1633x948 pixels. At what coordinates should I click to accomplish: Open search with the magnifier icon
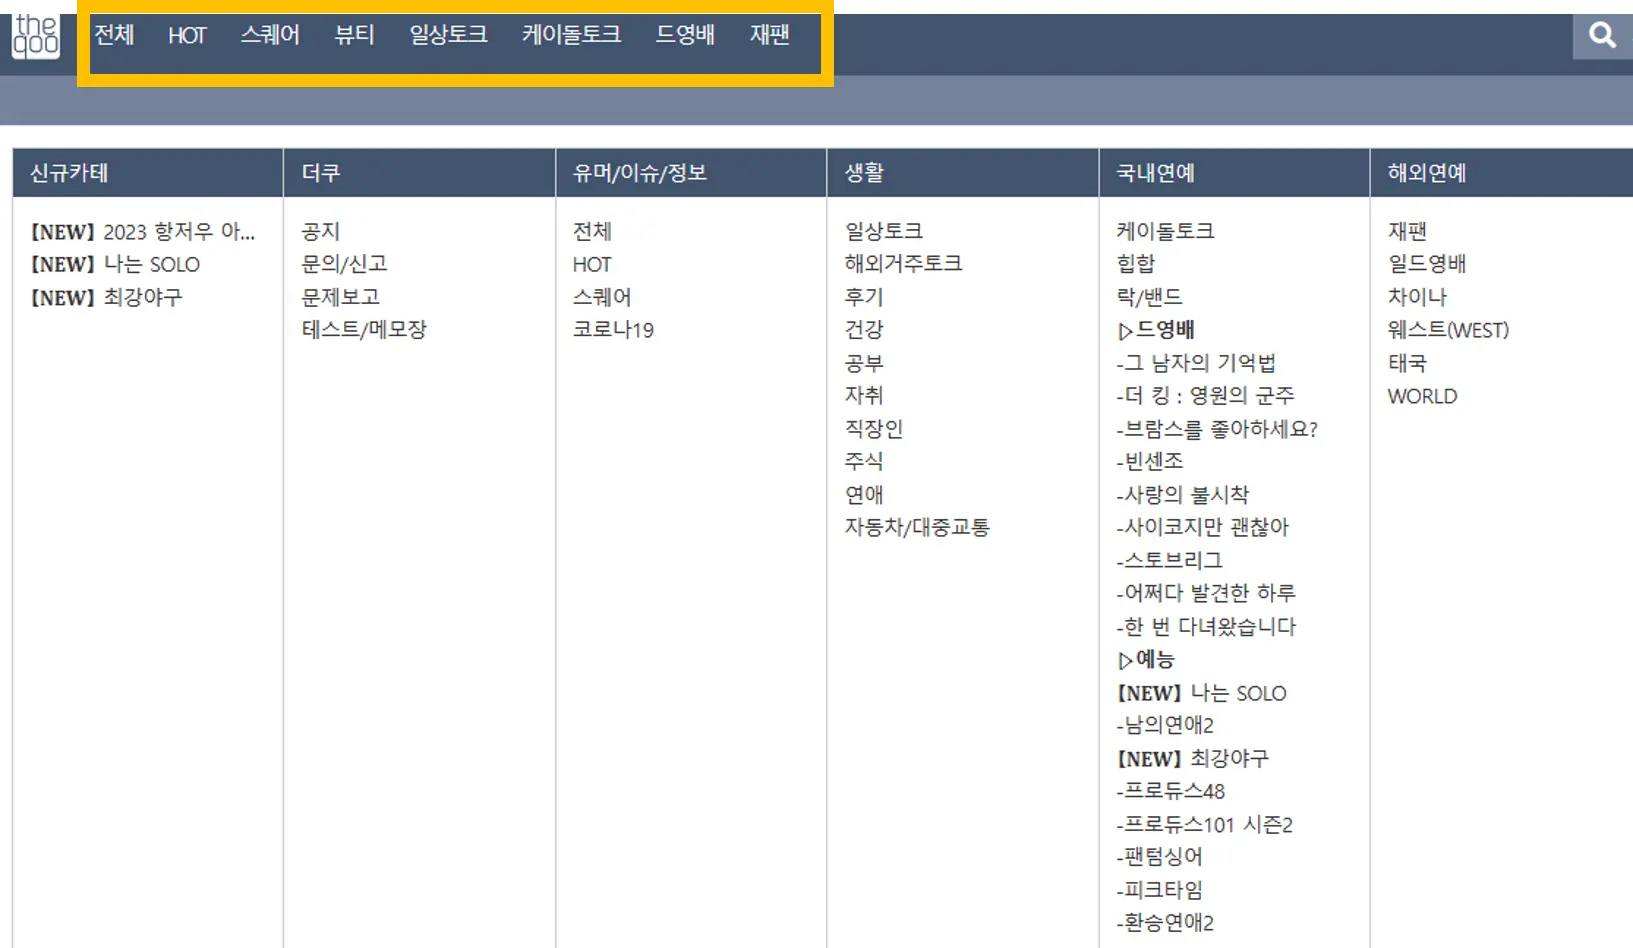coord(1602,36)
